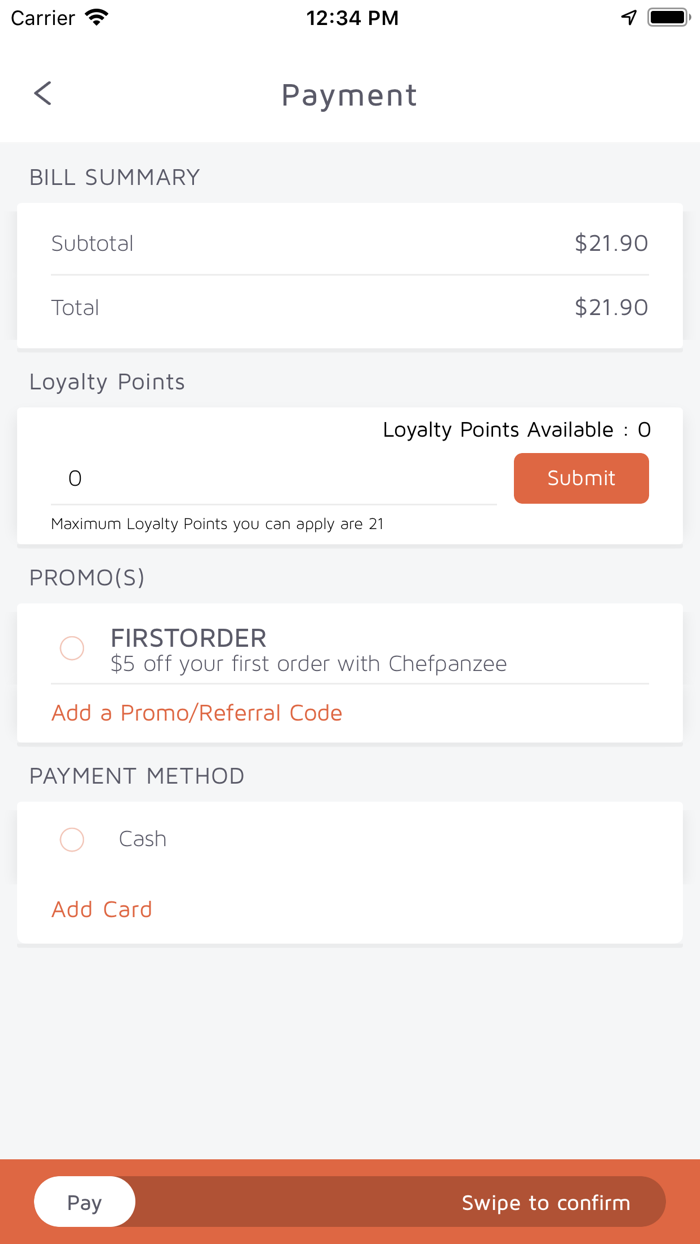The height and width of the screenshot is (1244, 700).
Task: Tap the battery indicator icon
Action: pos(666,18)
